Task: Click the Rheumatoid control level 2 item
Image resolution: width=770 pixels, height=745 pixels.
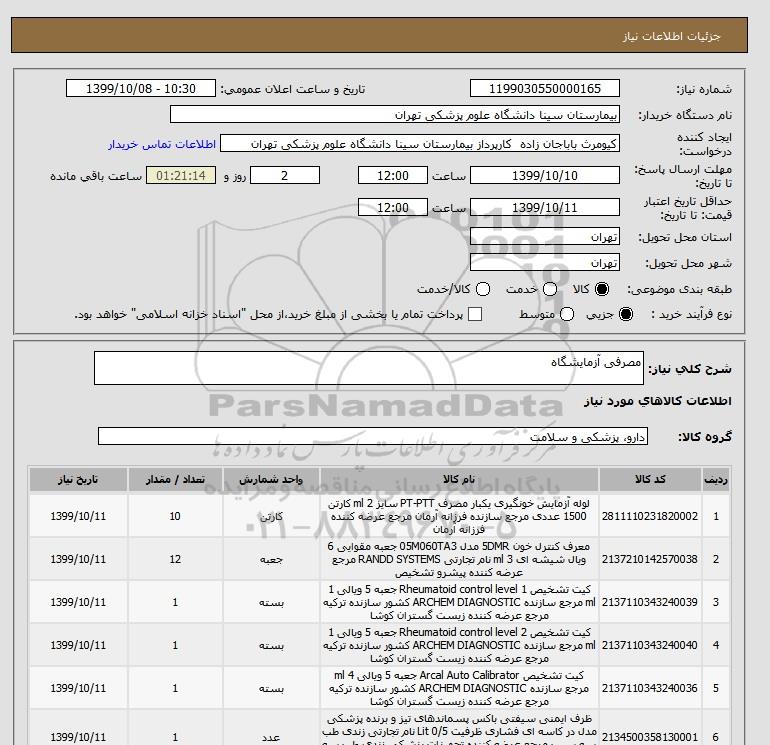Action: 459,645
